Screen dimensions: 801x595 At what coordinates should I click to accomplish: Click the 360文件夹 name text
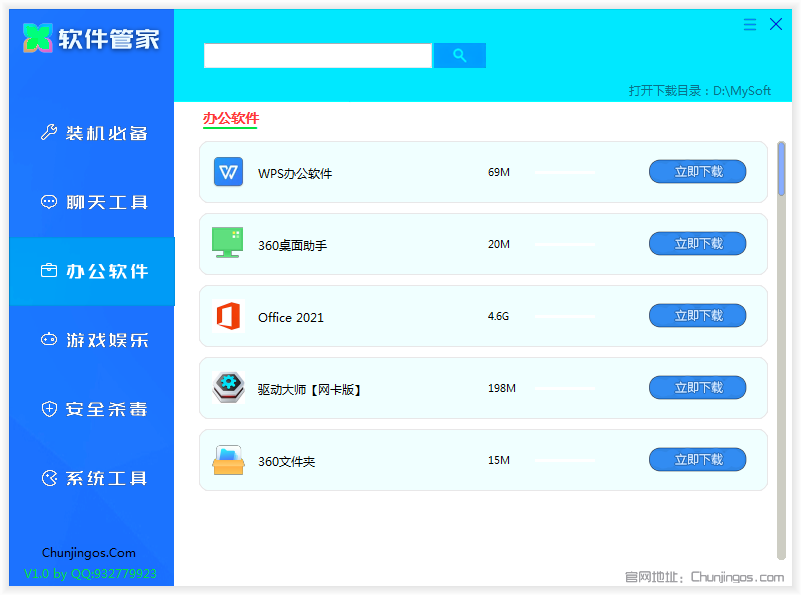(287, 462)
